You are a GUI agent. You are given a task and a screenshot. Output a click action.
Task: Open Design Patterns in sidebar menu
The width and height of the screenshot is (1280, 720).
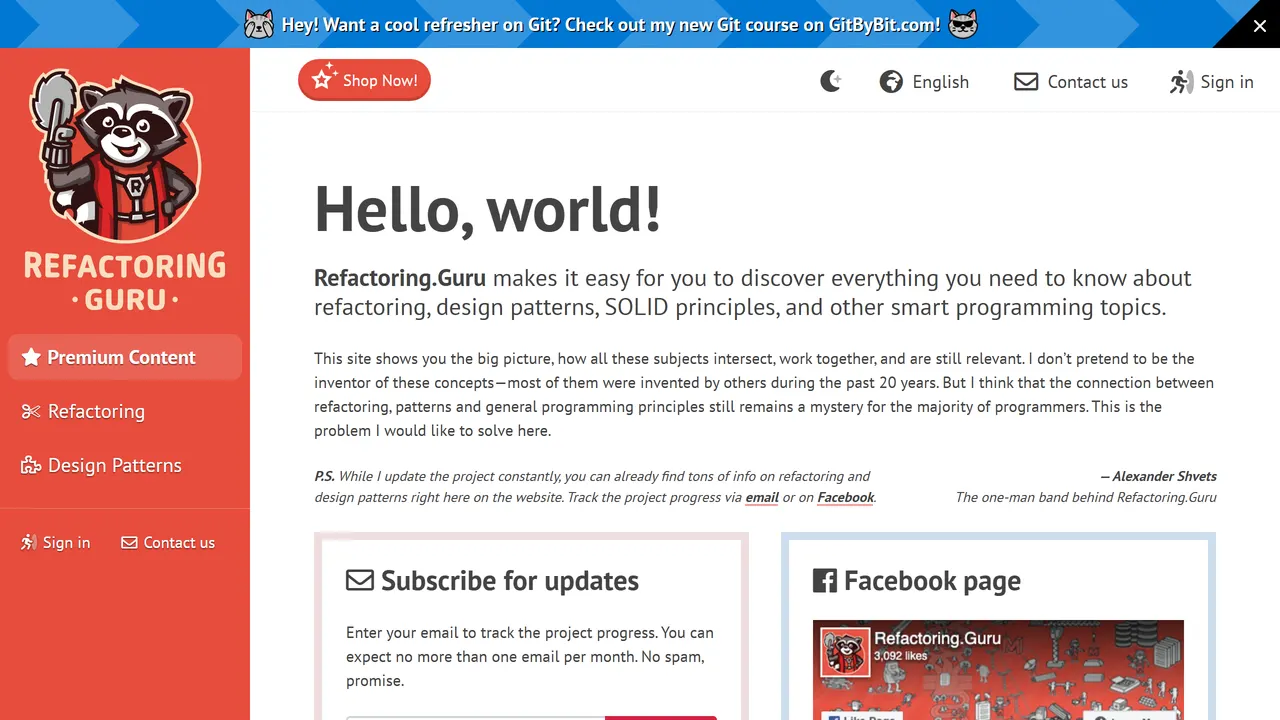(125, 465)
